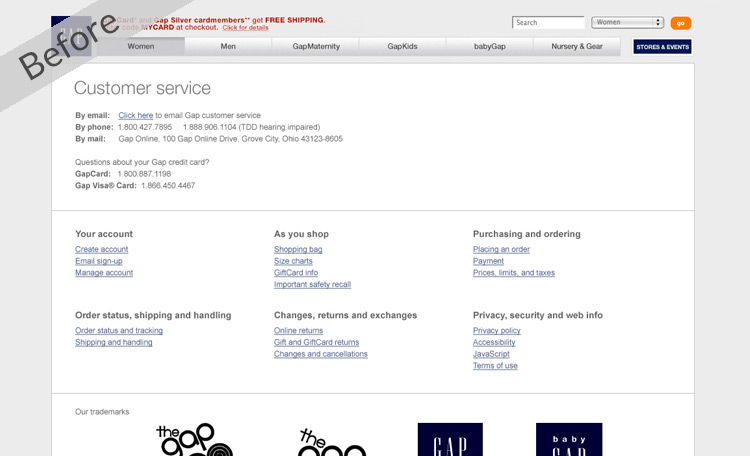The height and width of the screenshot is (456, 750).
Task: Read the Privacy policy
Action: [x=496, y=331]
